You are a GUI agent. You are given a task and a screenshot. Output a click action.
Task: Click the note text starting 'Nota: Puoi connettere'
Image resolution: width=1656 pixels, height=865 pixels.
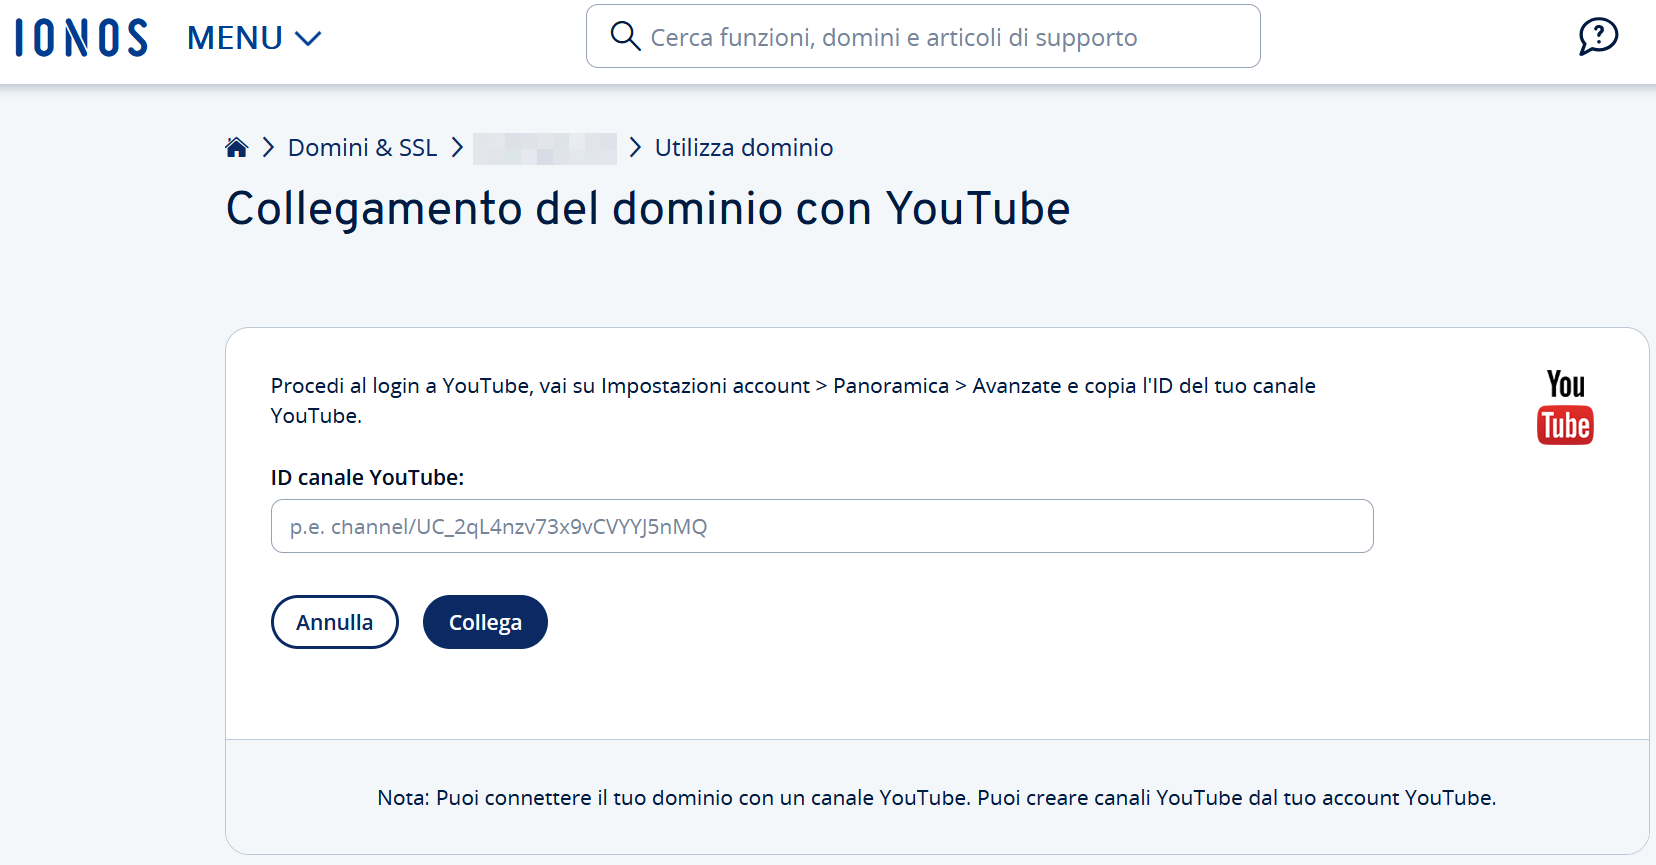click(x=937, y=798)
